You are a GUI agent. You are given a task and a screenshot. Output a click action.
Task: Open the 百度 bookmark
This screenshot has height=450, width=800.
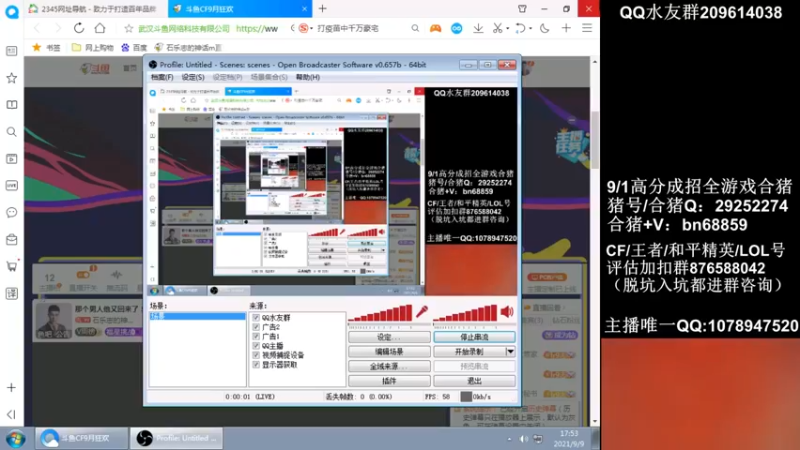click(134, 47)
